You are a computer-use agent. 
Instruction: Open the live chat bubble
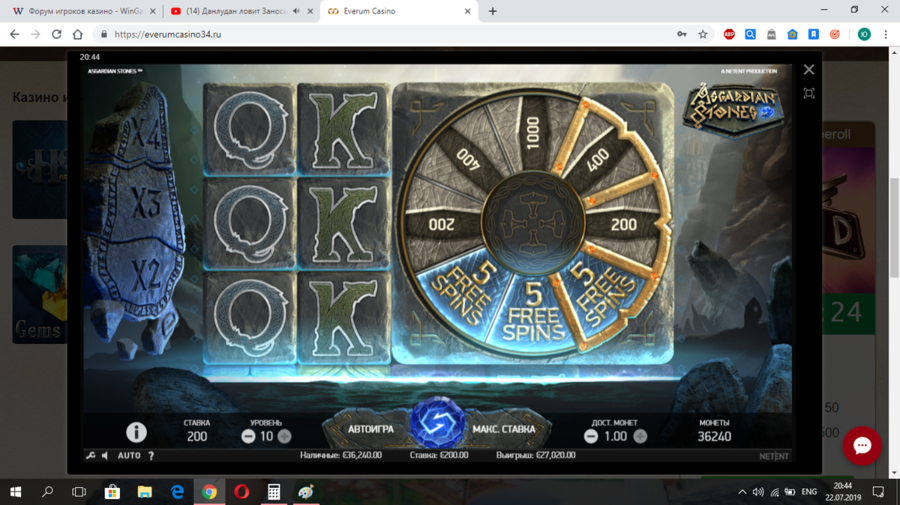pyautogui.click(x=862, y=446)
